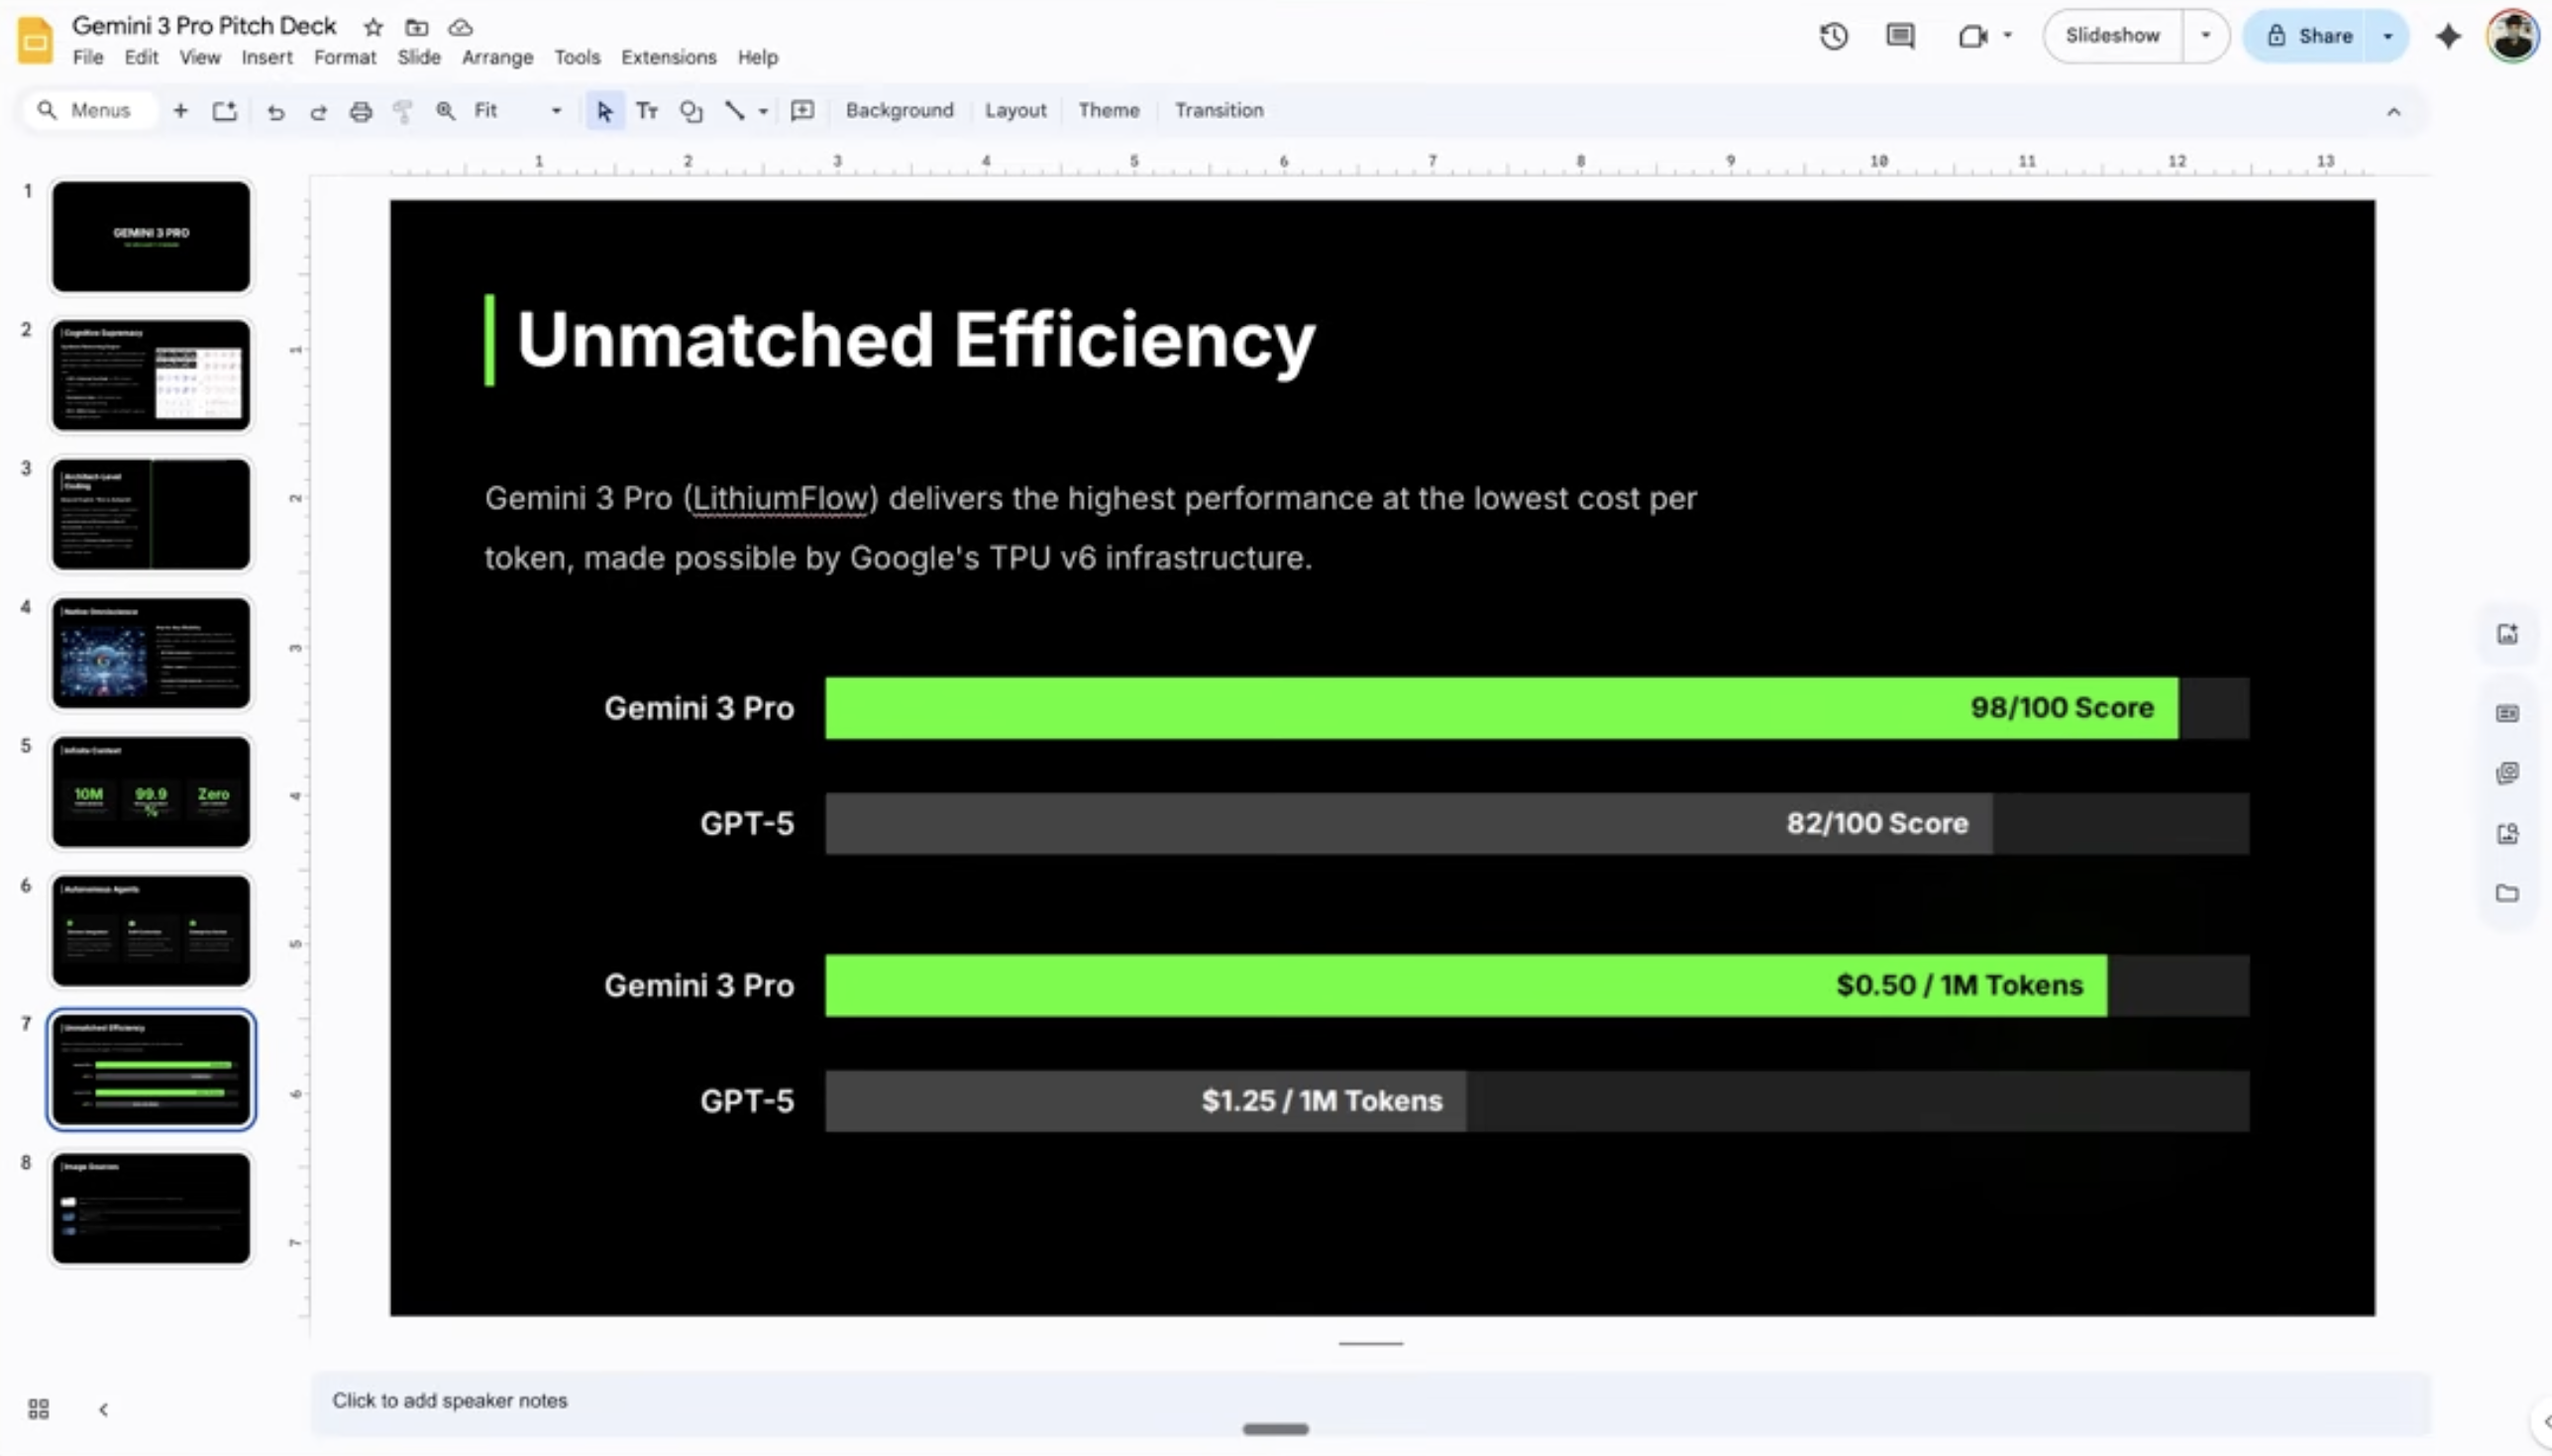Open the comments history icon
This screenshot has width=2552, height=1456.
[1900, 37]
